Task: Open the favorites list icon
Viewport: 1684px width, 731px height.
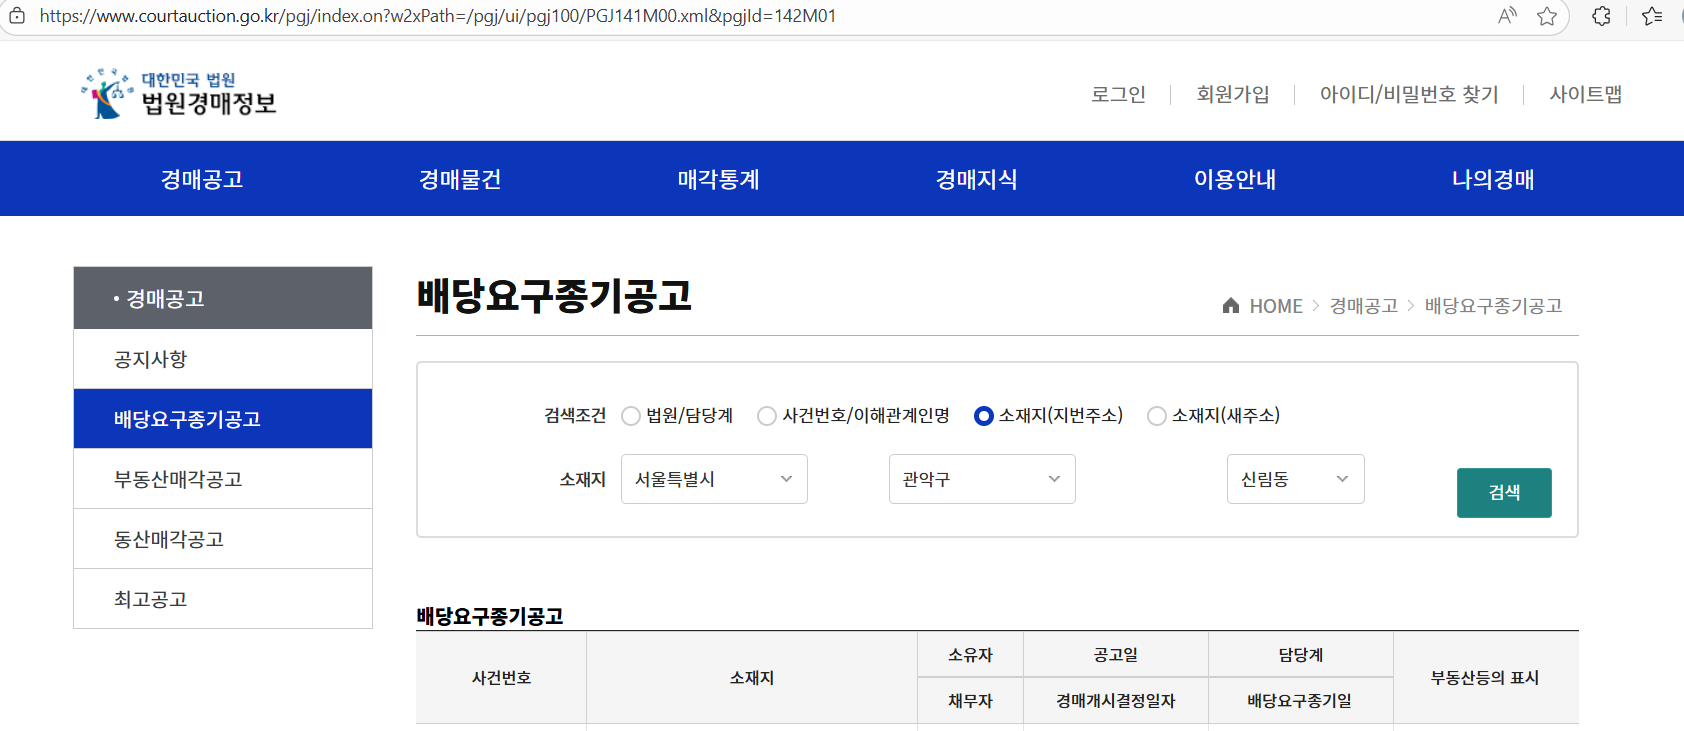Action: [x=1652, y=16]
